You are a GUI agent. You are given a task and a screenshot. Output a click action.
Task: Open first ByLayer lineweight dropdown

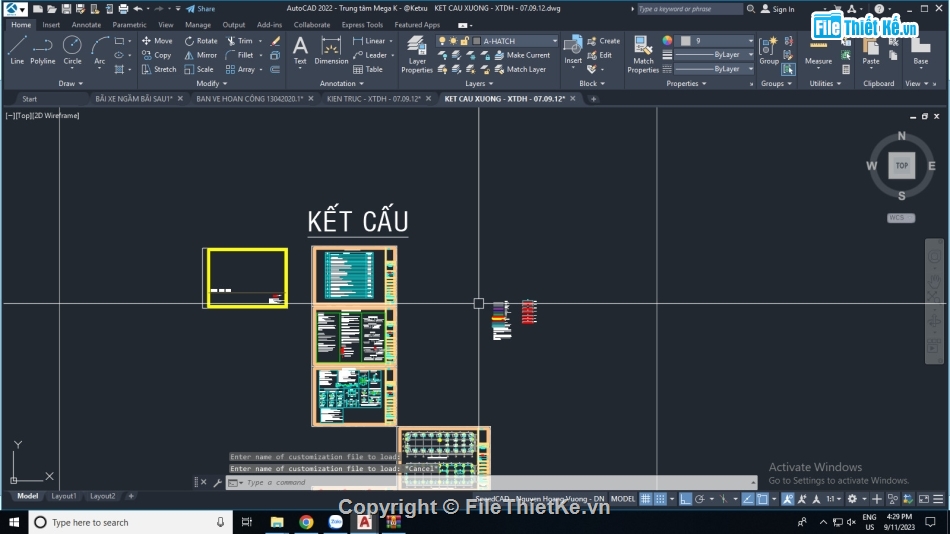click(x=714, y=55)
